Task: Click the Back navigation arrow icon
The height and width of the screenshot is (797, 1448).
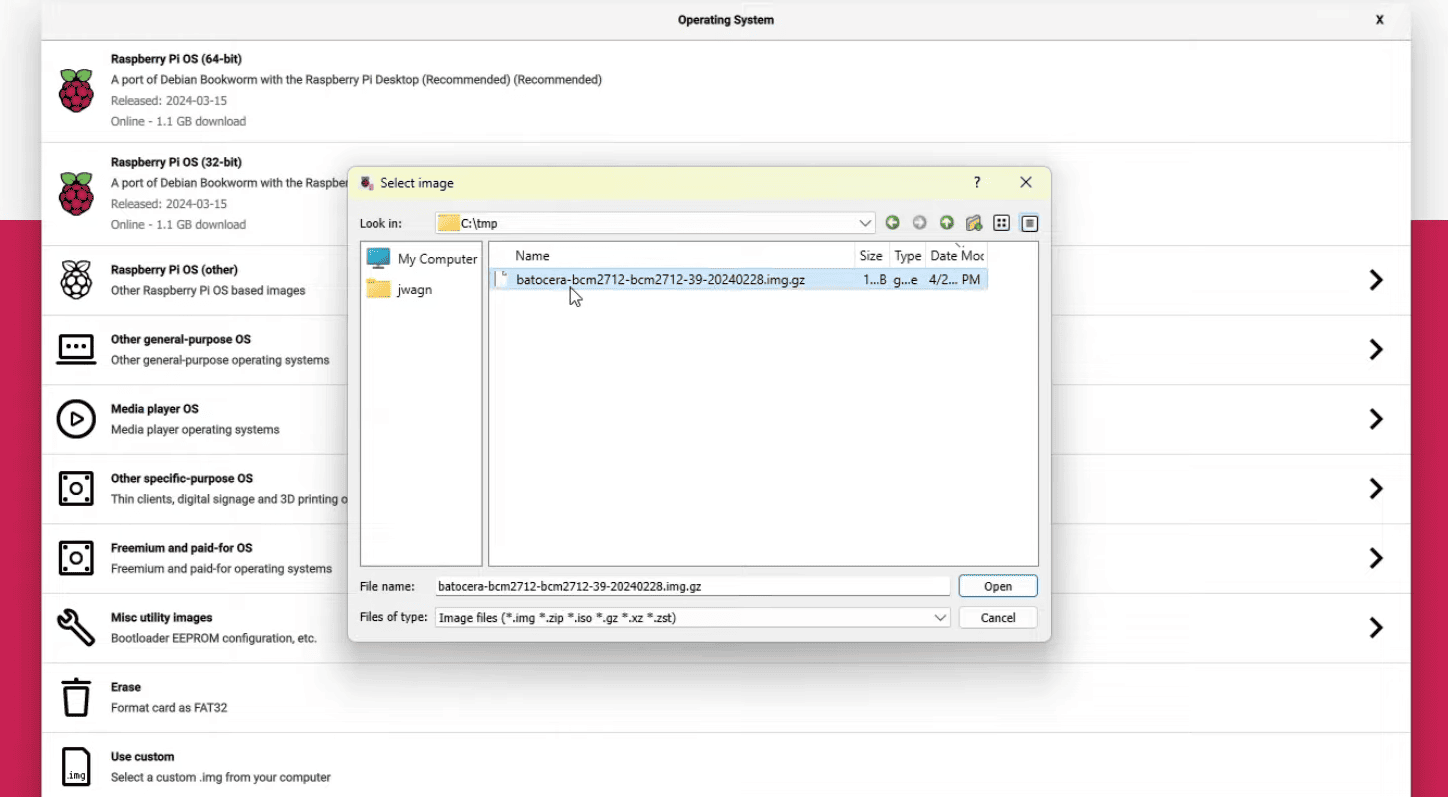Action: [892, 223]
